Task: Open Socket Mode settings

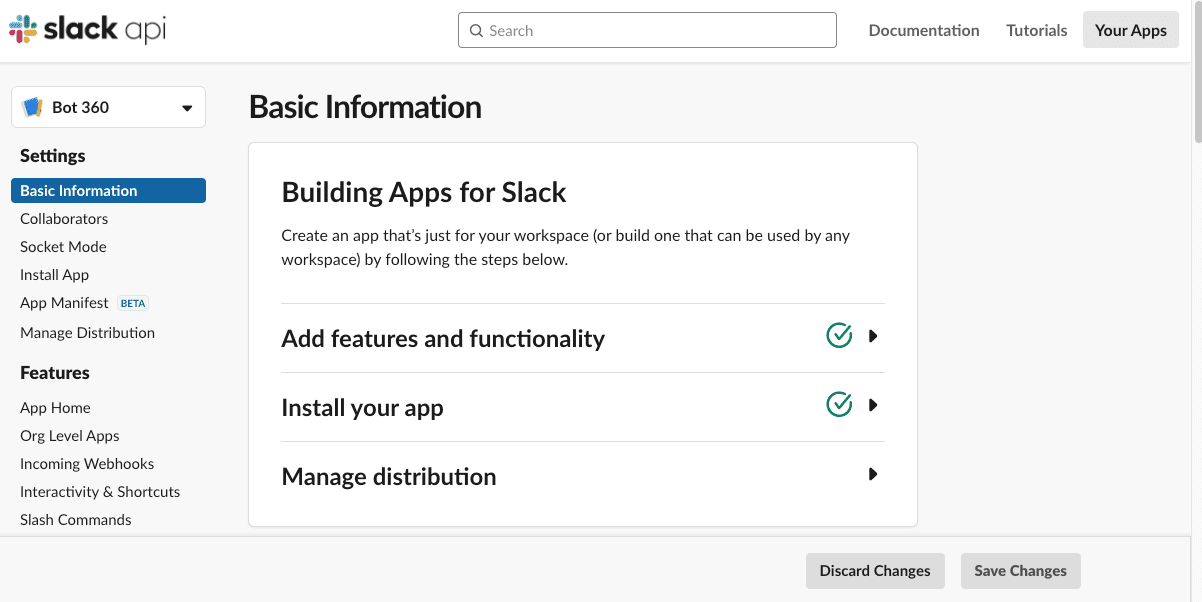Action: [x=63, y=246]
